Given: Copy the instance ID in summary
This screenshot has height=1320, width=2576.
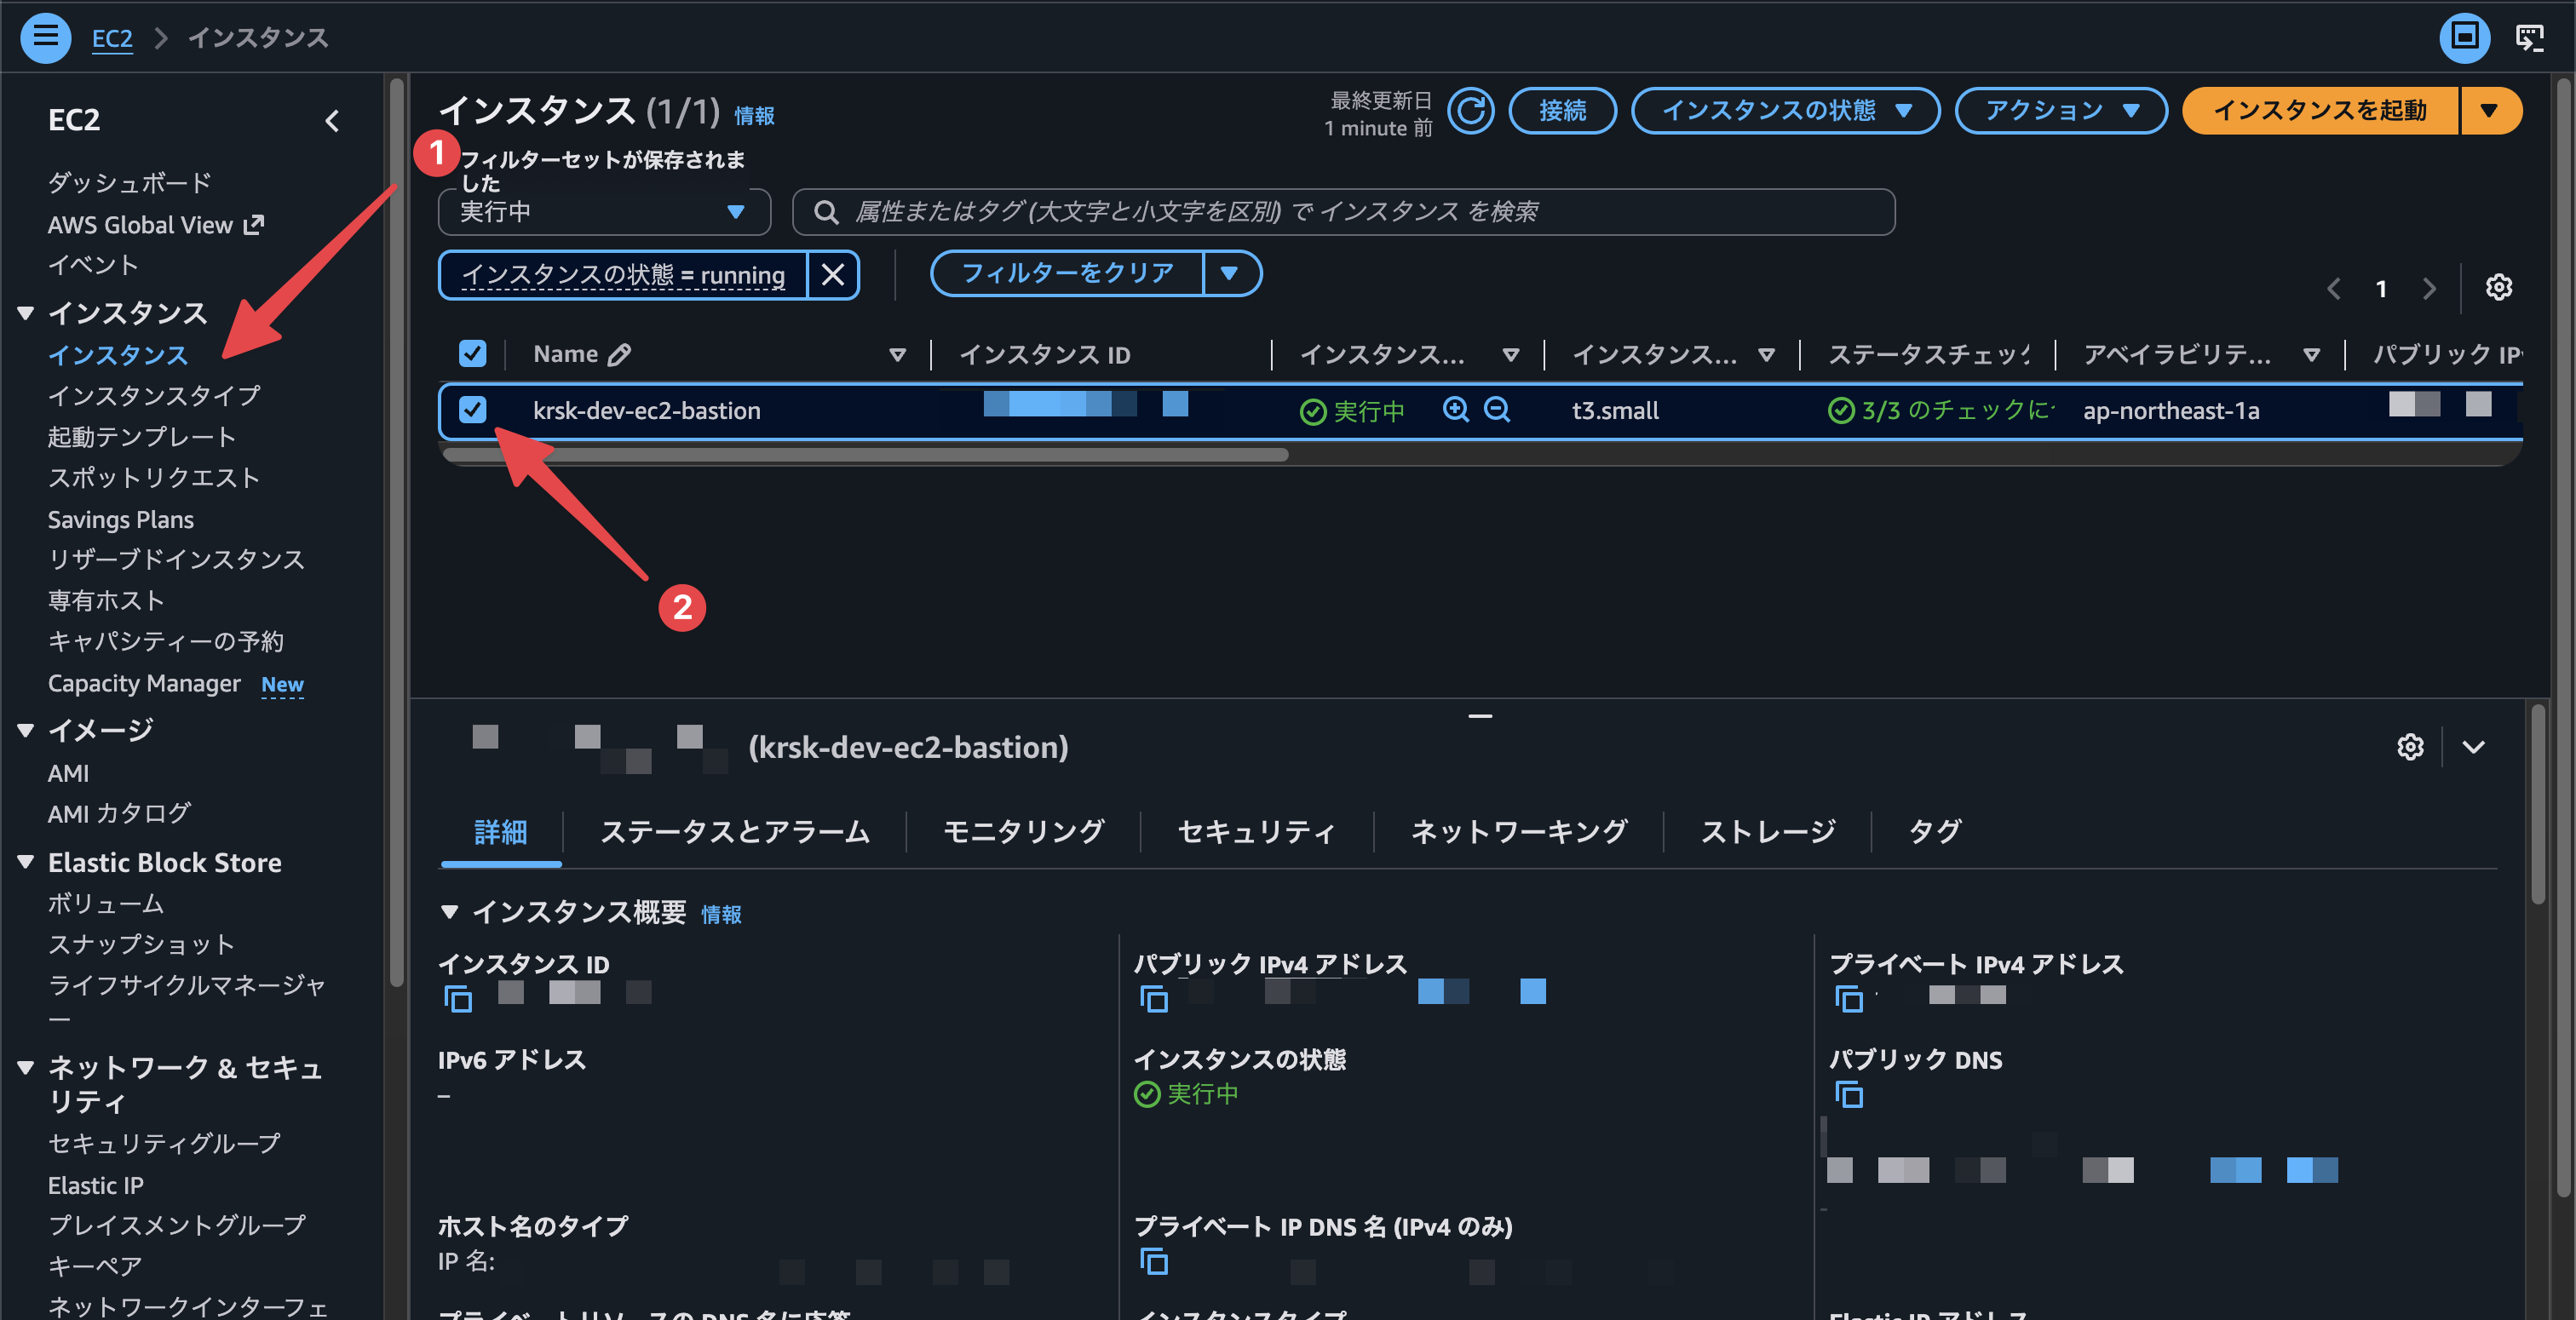Looking at the screenshot, I should click(457, 998).
